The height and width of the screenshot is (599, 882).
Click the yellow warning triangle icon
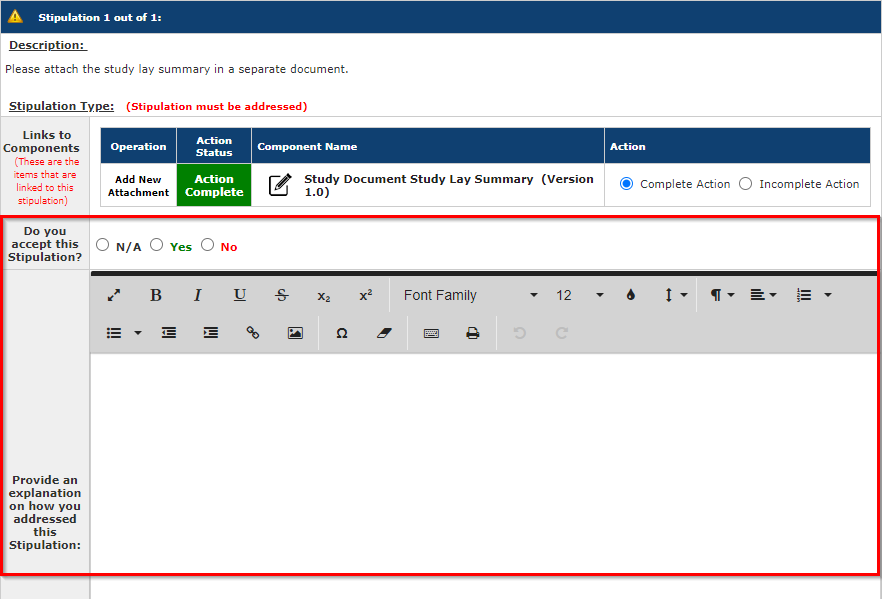[x=15, y=16]
